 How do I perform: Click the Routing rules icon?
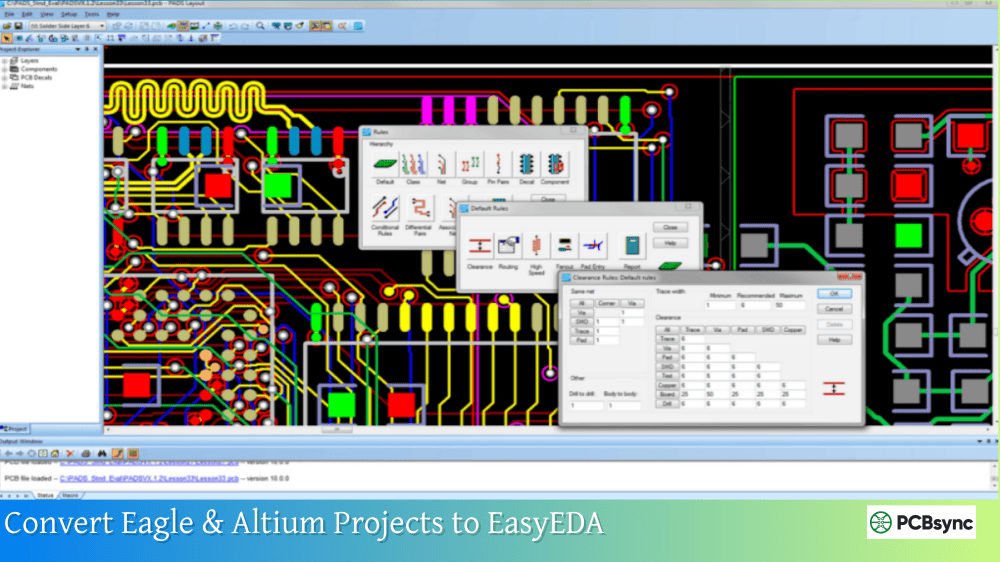(508, 245)
